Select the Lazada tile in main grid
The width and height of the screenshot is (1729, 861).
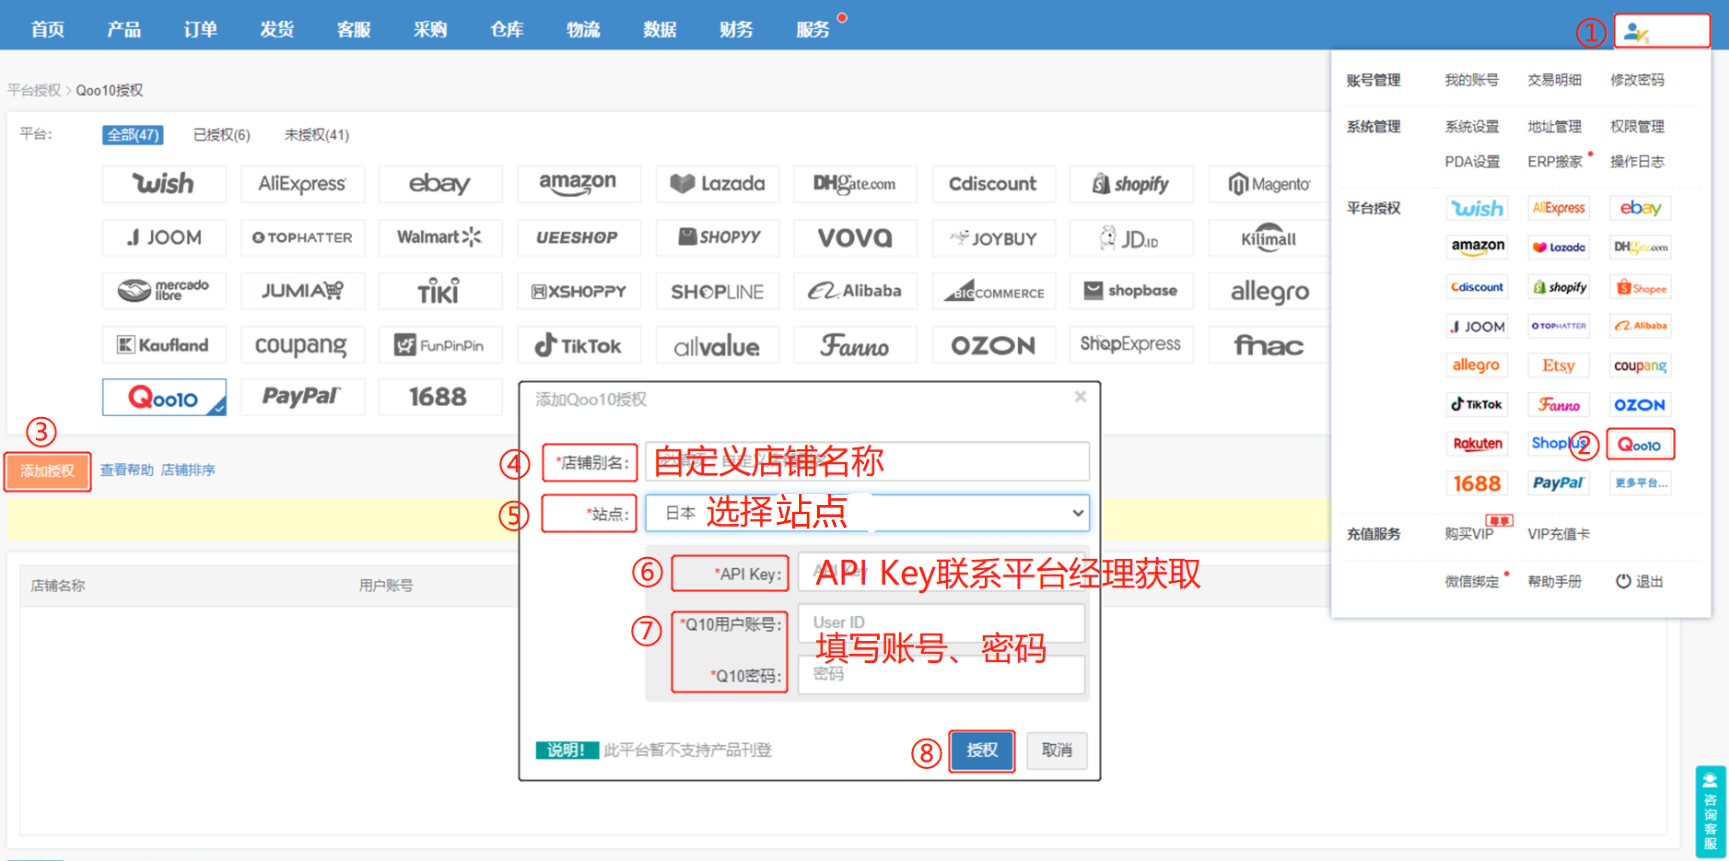(x=717, y=184)
